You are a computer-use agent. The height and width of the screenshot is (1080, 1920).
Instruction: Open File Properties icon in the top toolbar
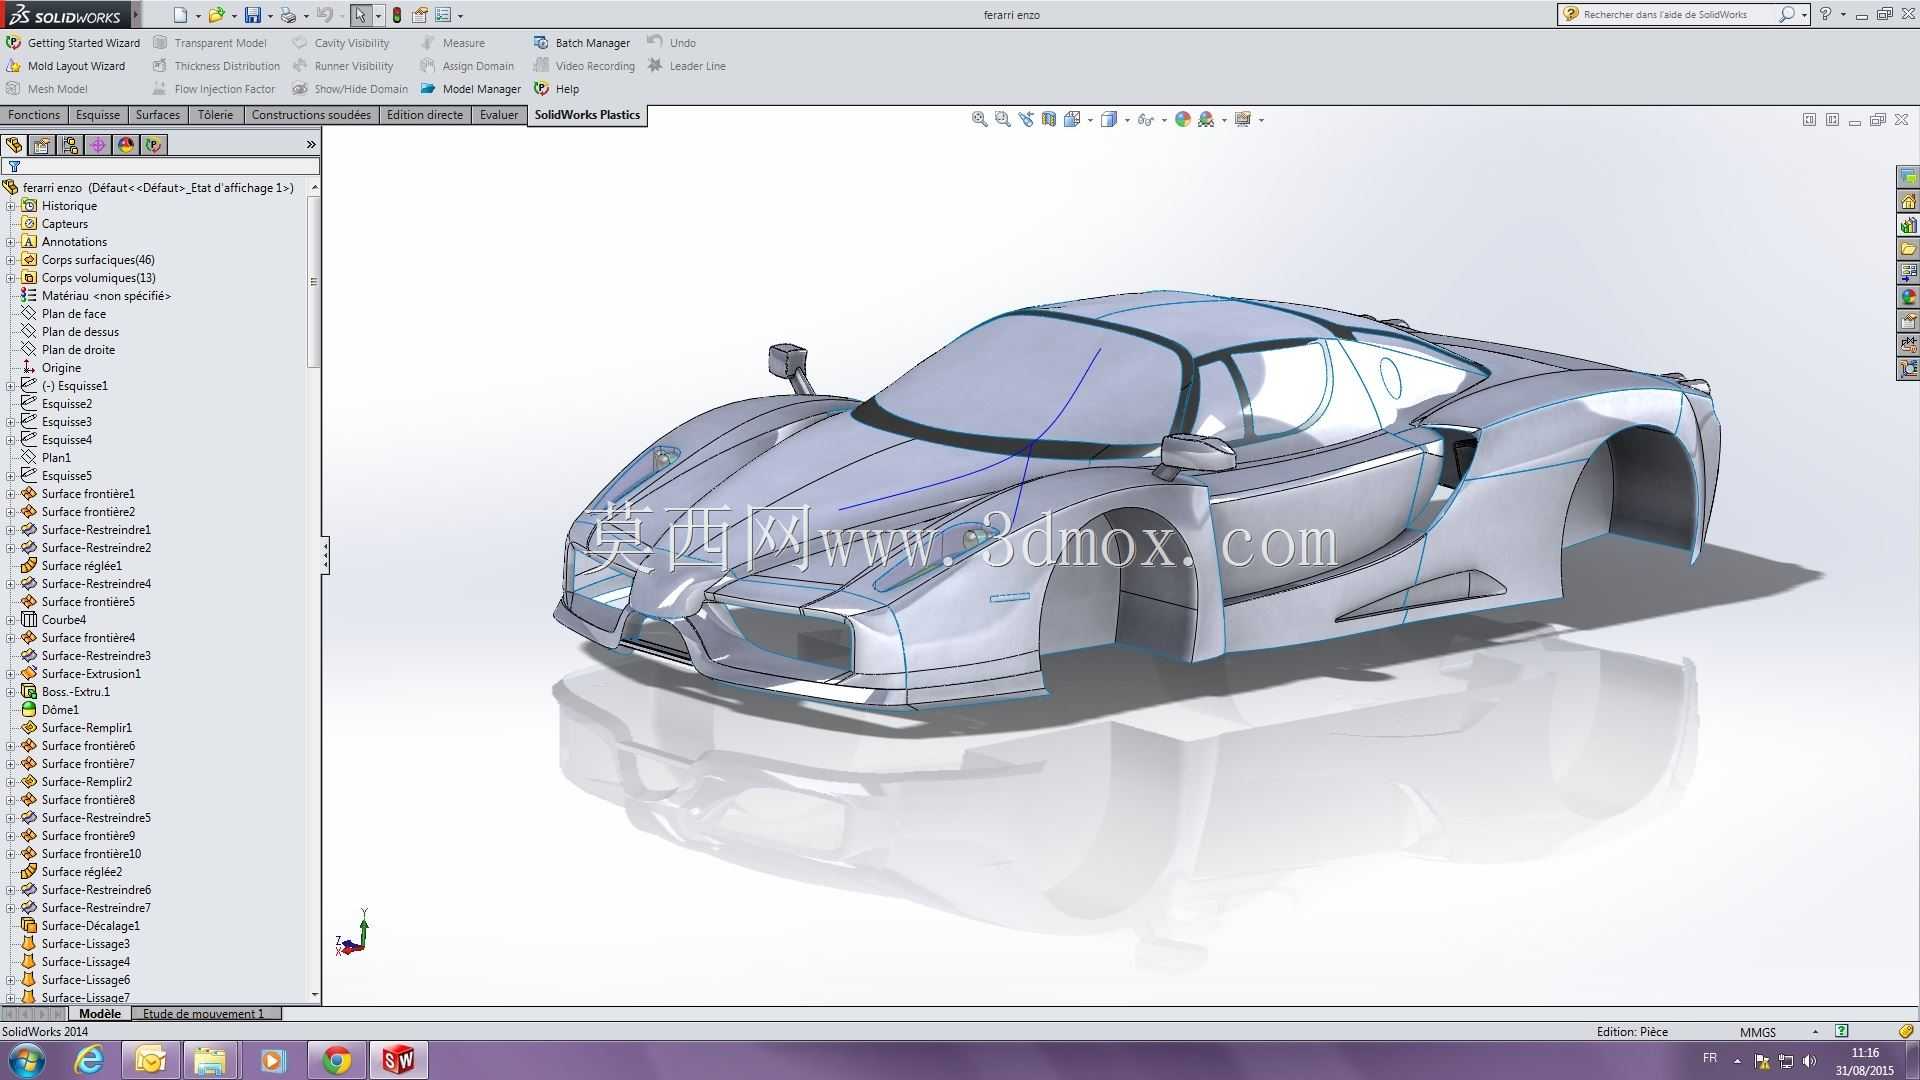[x=420, y=15]
